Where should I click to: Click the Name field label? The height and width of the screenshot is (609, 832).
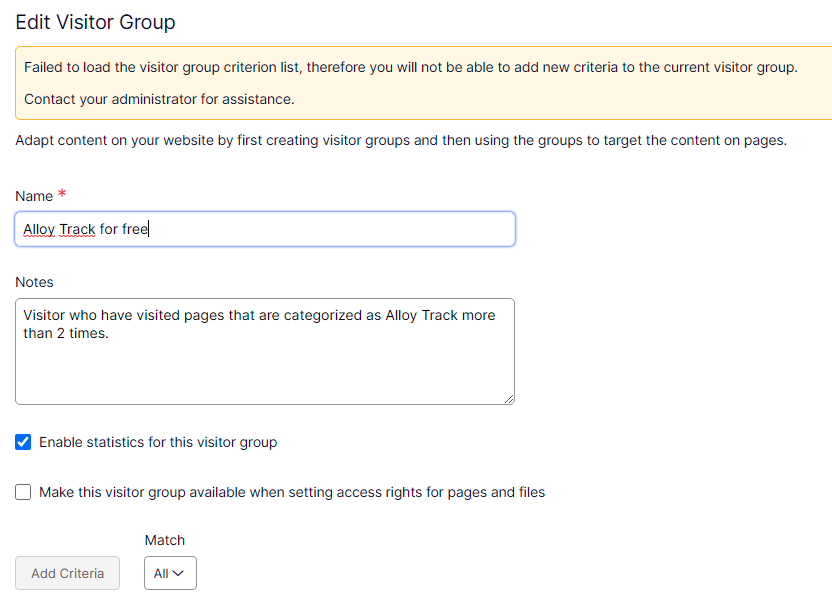coord(34,196)
